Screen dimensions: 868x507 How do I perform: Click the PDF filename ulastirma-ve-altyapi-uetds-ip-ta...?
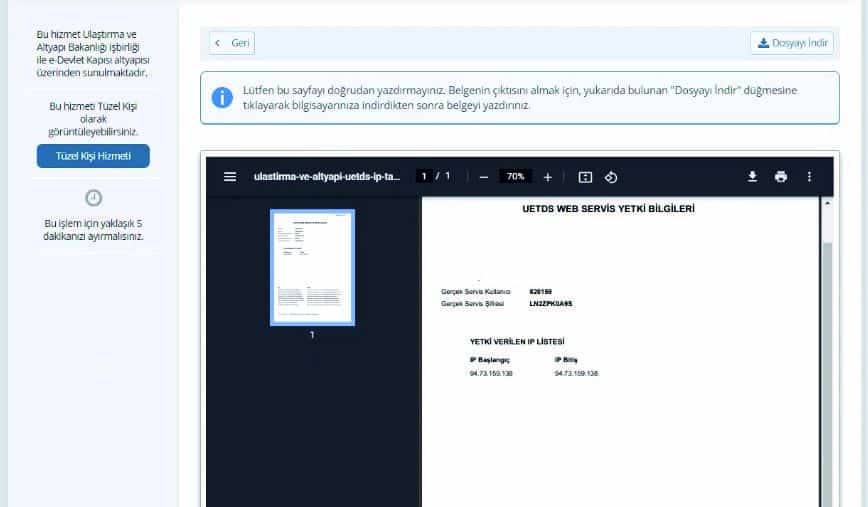(x=327, y=177)
